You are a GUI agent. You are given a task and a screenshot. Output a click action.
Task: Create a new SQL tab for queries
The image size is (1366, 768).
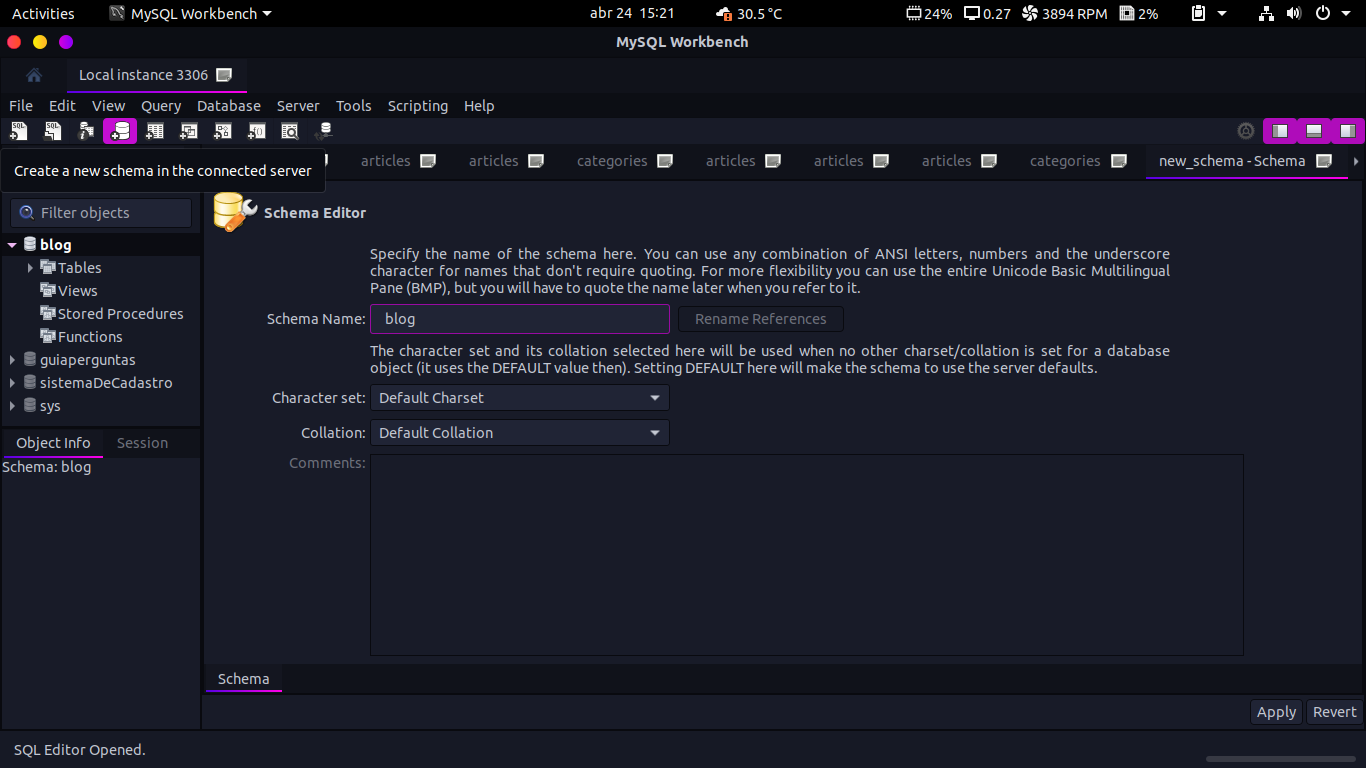pos(19,131)
